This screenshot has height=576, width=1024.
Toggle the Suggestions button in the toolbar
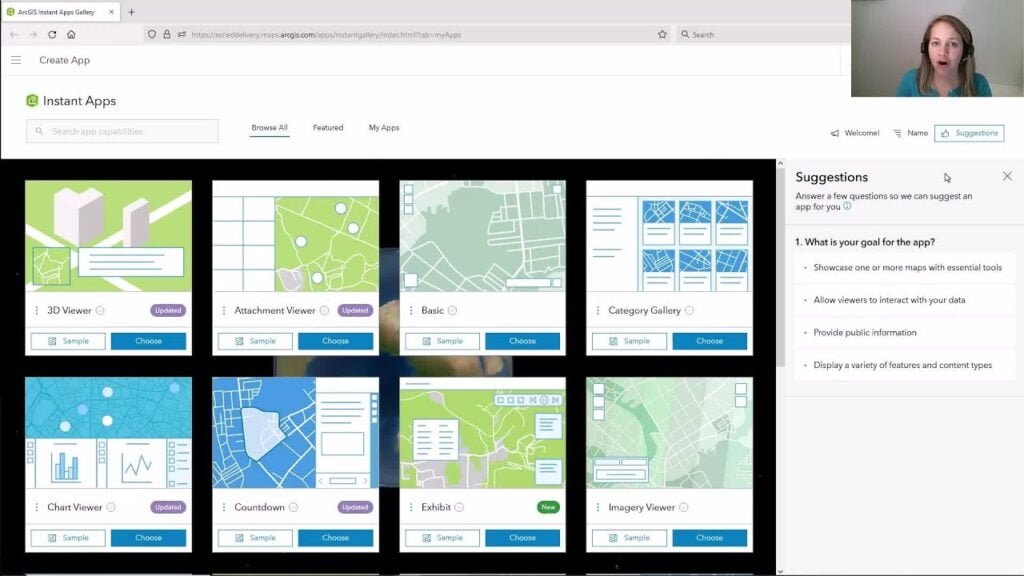click(x=968, y=133)
